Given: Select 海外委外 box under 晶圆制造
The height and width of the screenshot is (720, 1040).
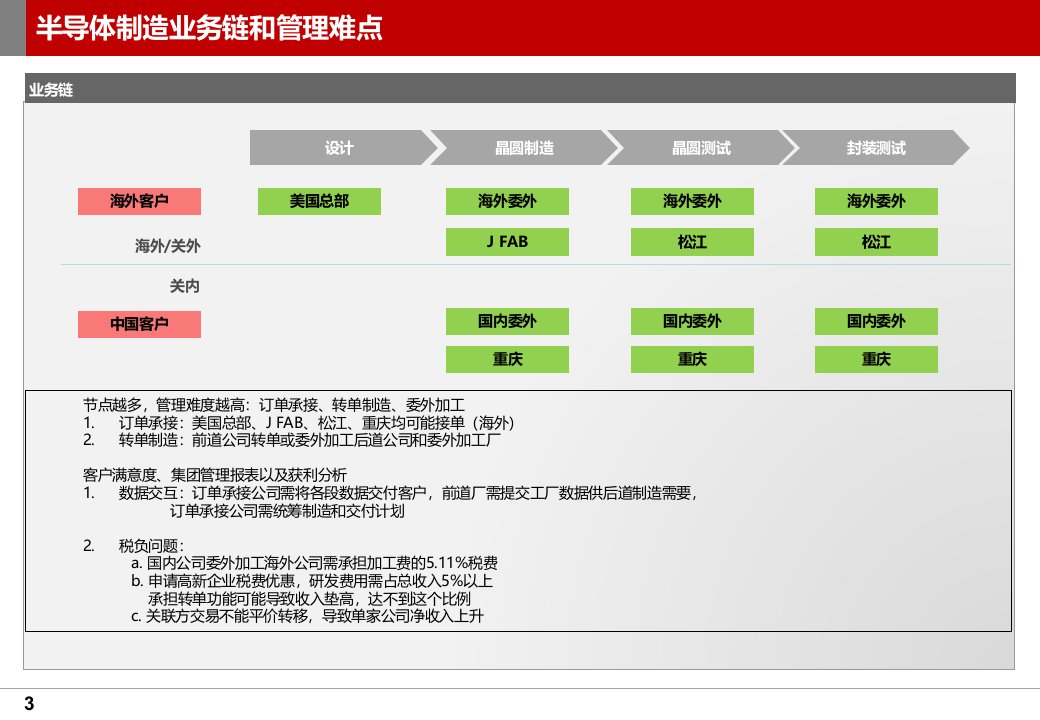Looking at the screenshot, I should 507,201.
